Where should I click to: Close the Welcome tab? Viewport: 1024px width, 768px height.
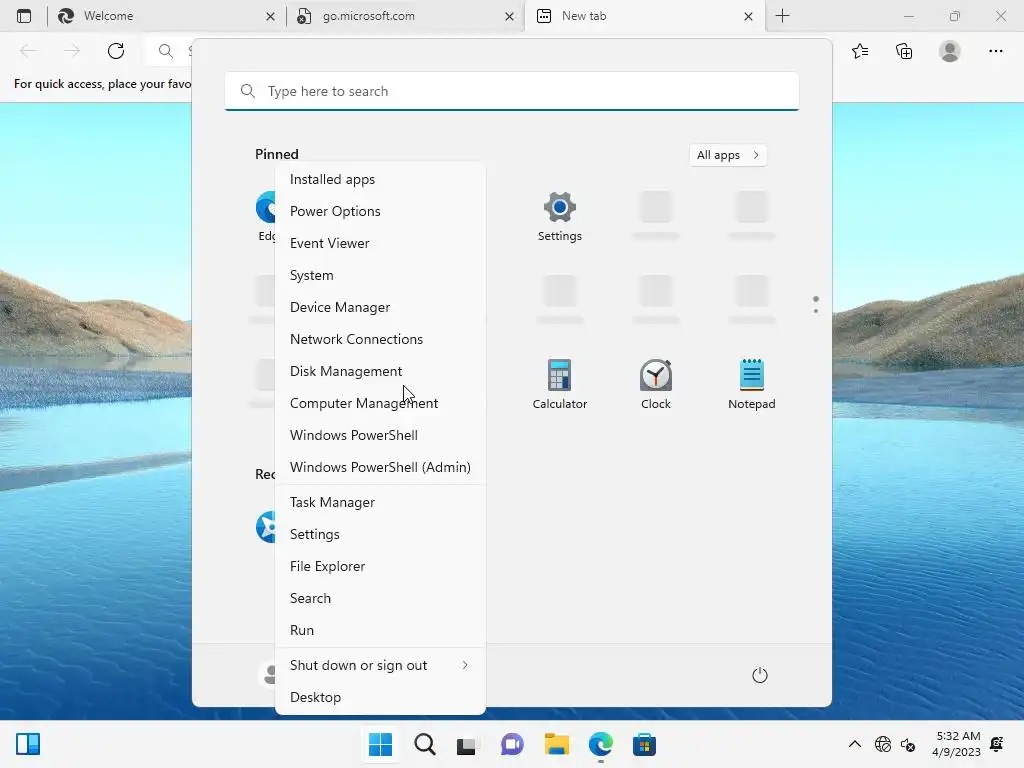coord(270,16)
